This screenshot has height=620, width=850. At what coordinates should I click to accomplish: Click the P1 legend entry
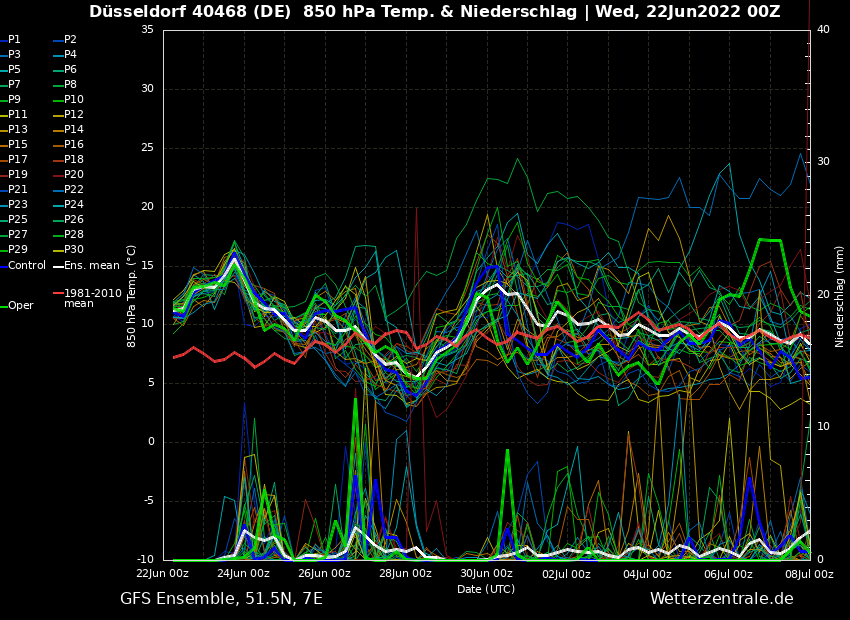[14, 40]
